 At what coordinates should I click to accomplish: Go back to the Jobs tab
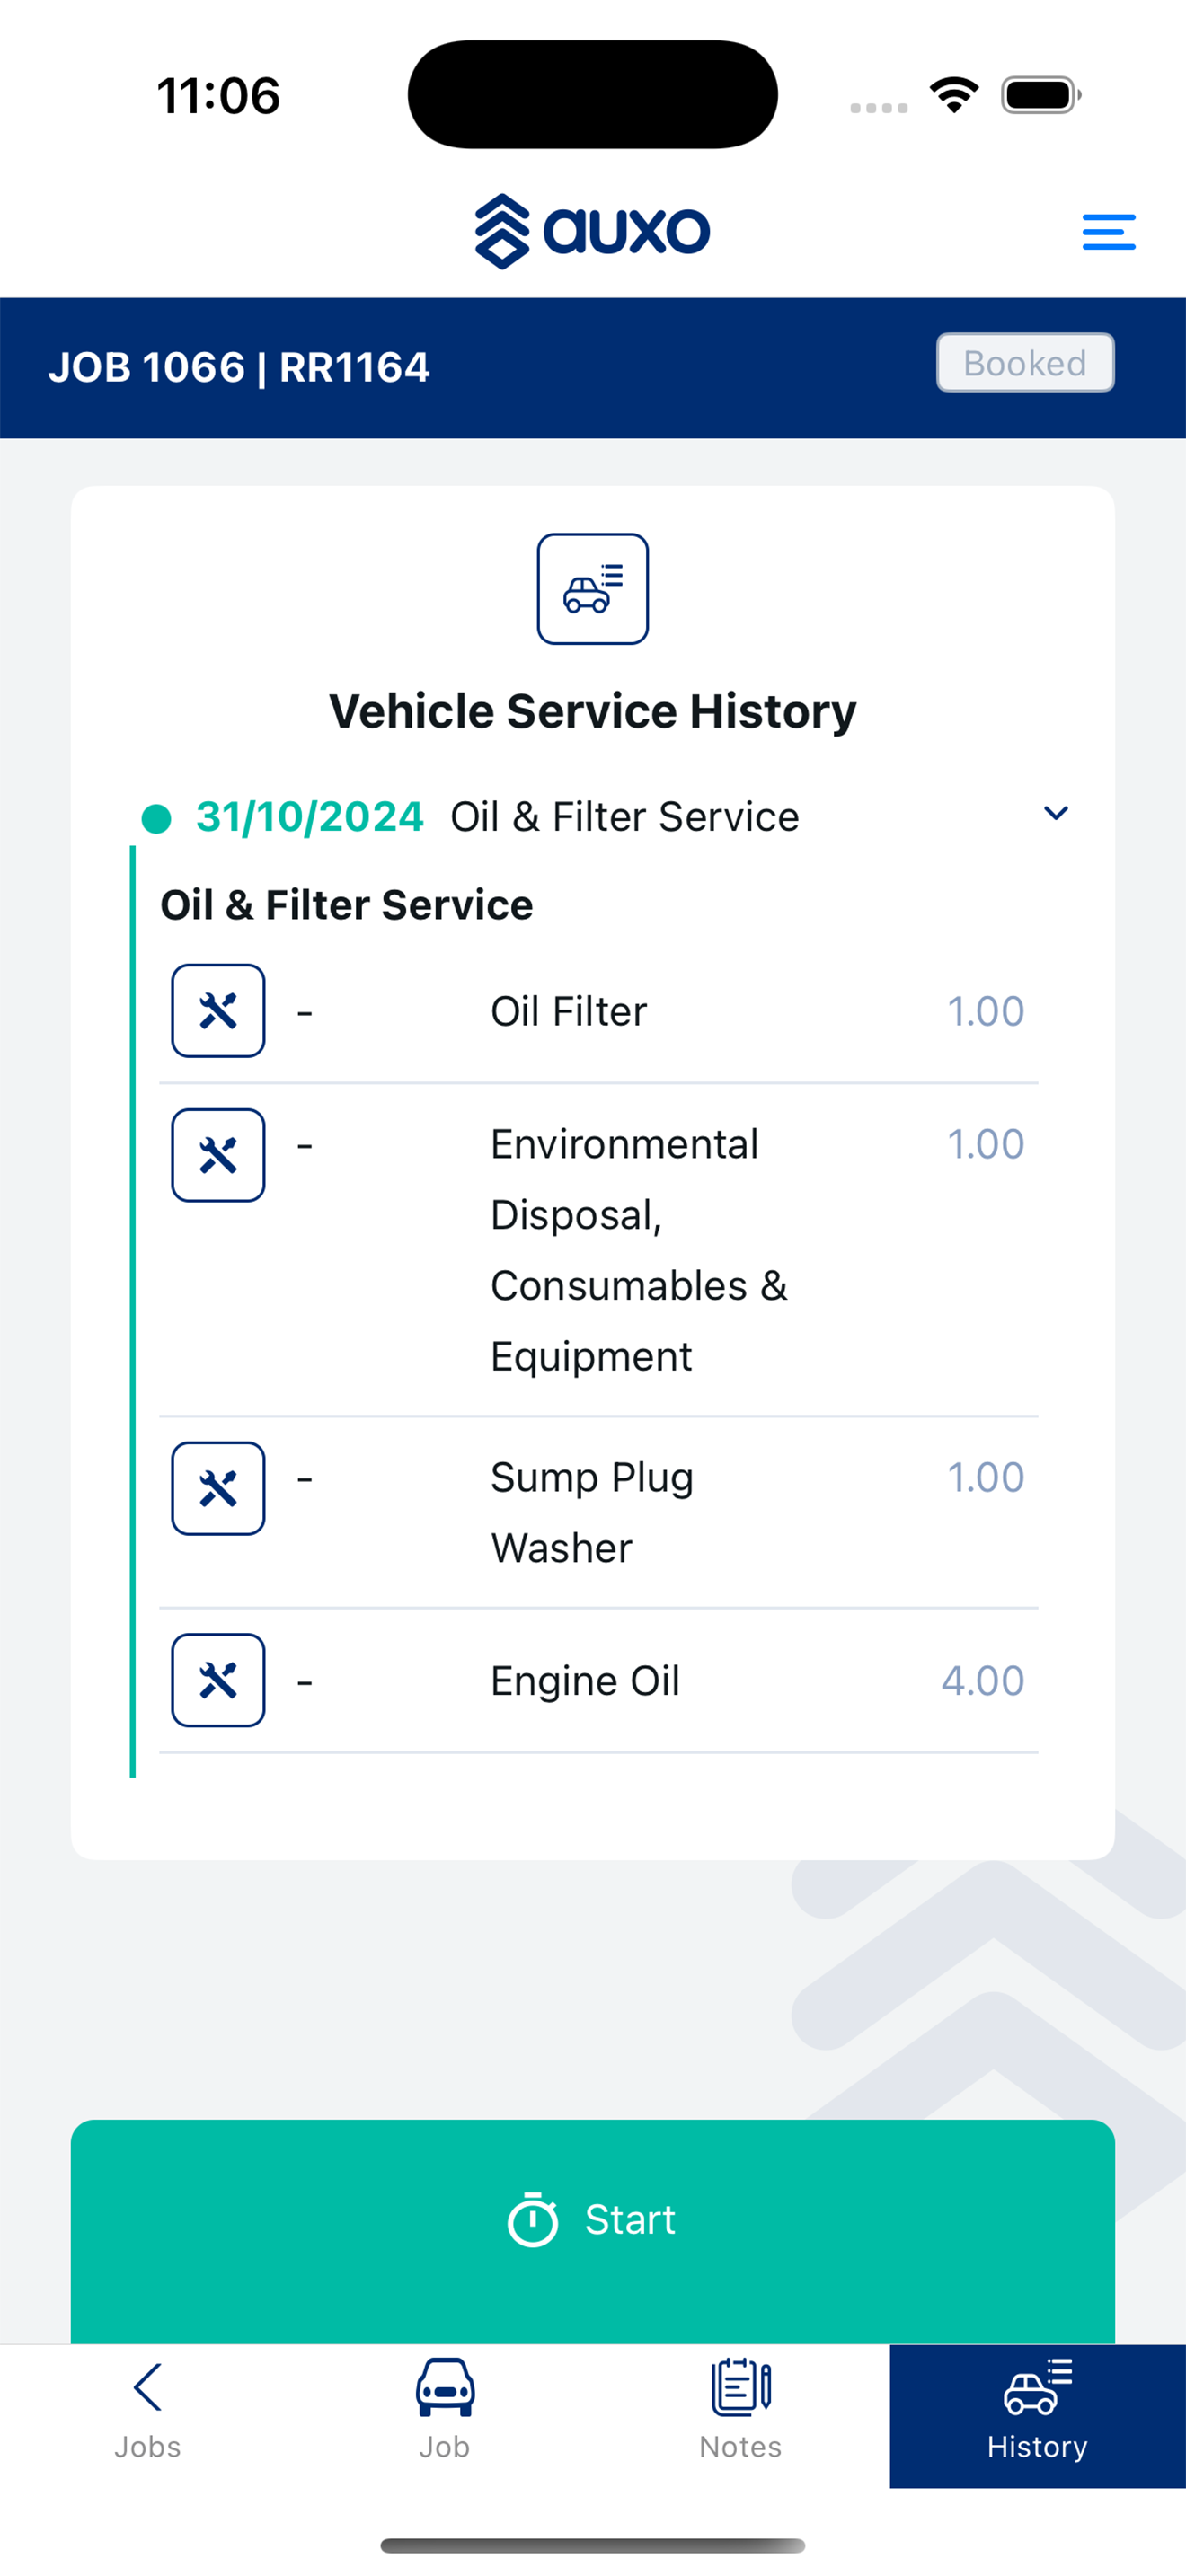coord(148,2415)
